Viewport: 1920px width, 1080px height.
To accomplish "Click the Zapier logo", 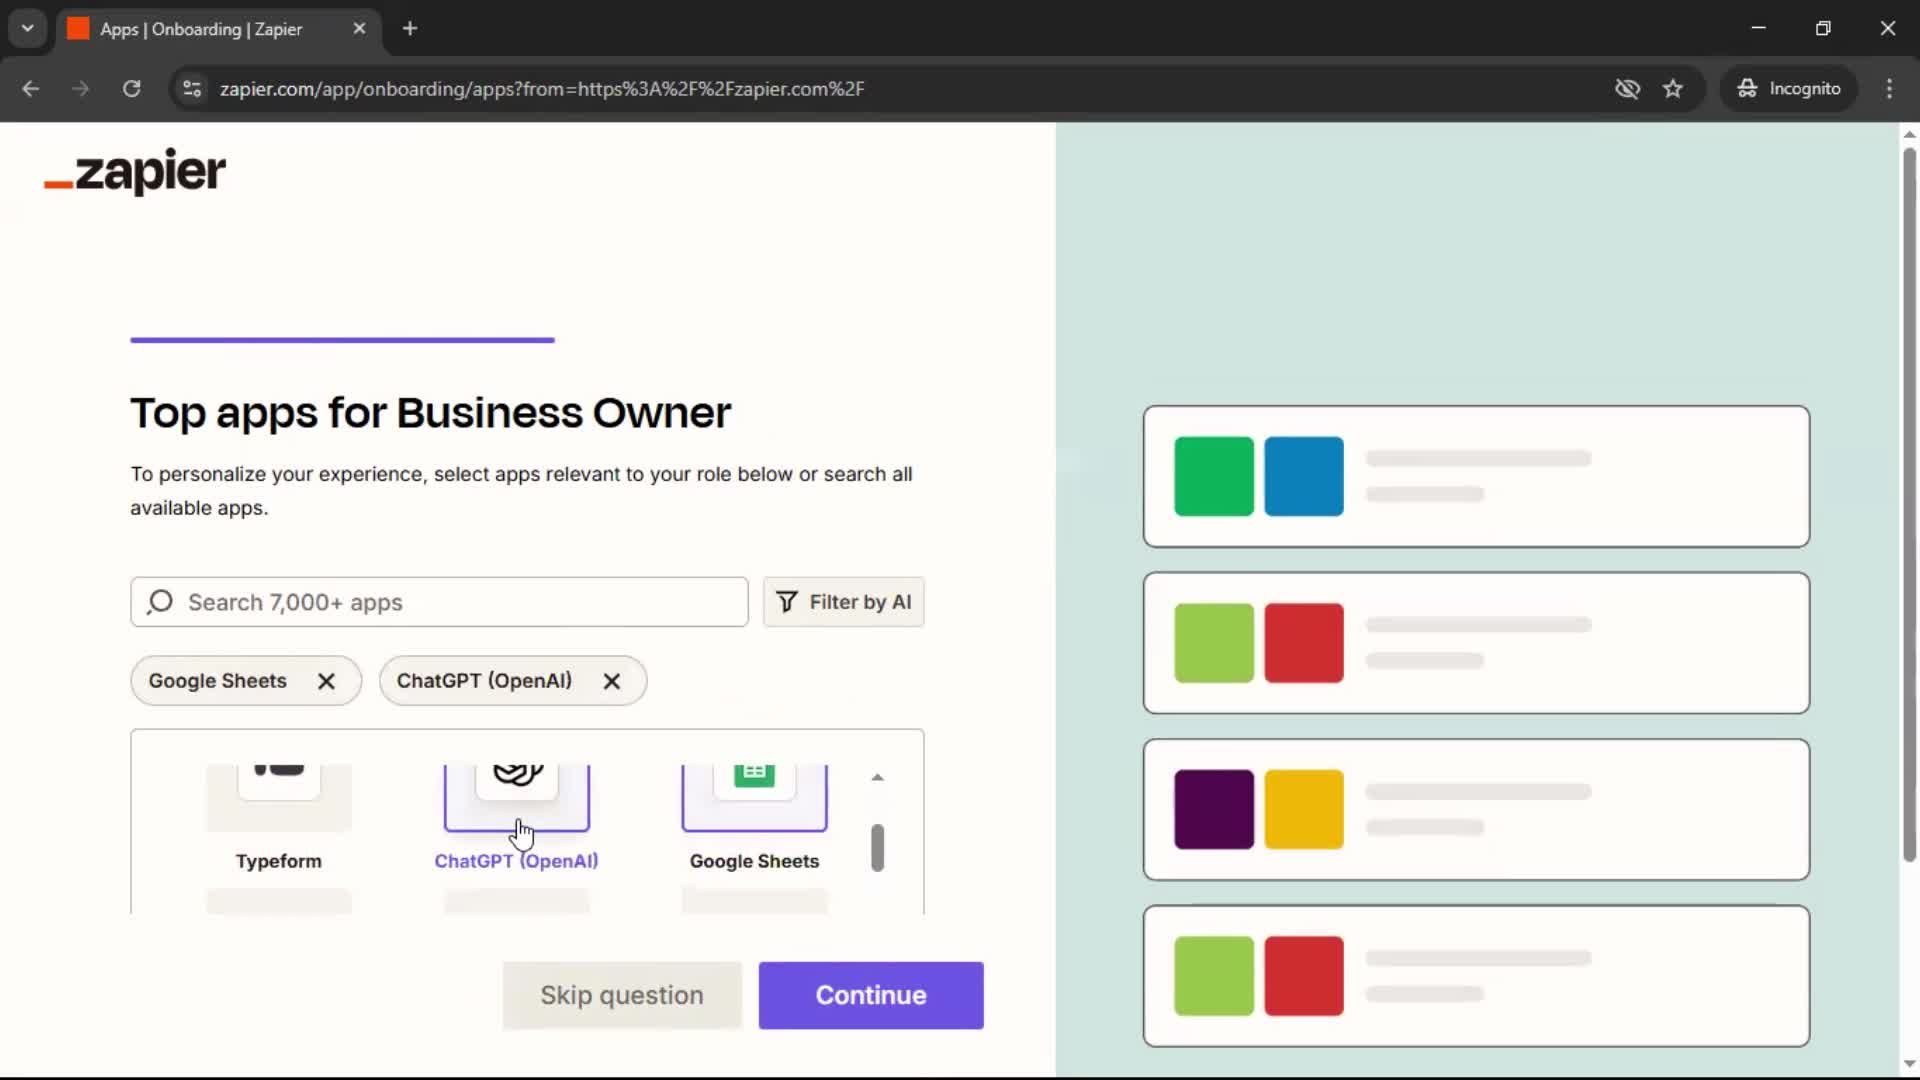I will tap(135, 171).
